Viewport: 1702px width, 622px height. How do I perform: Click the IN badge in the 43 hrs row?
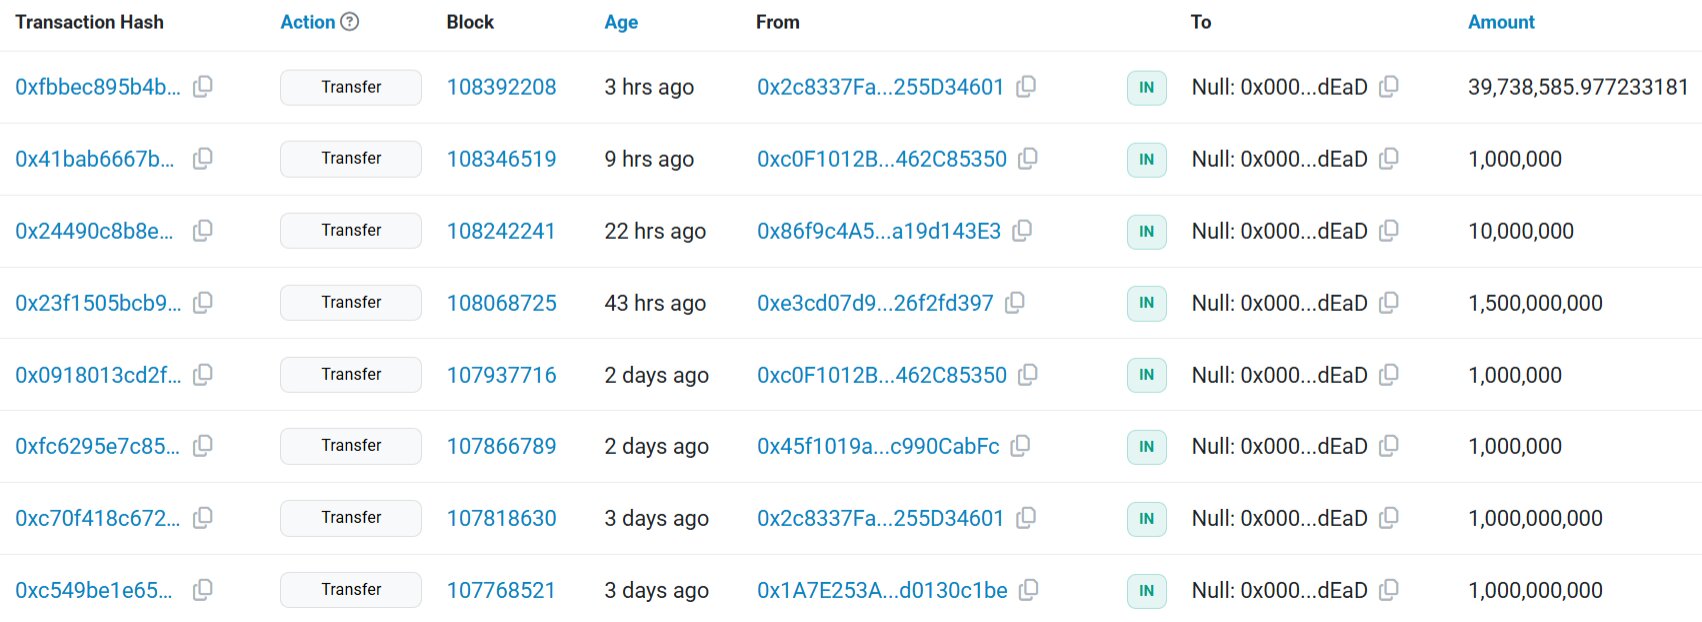[1147, 303]
